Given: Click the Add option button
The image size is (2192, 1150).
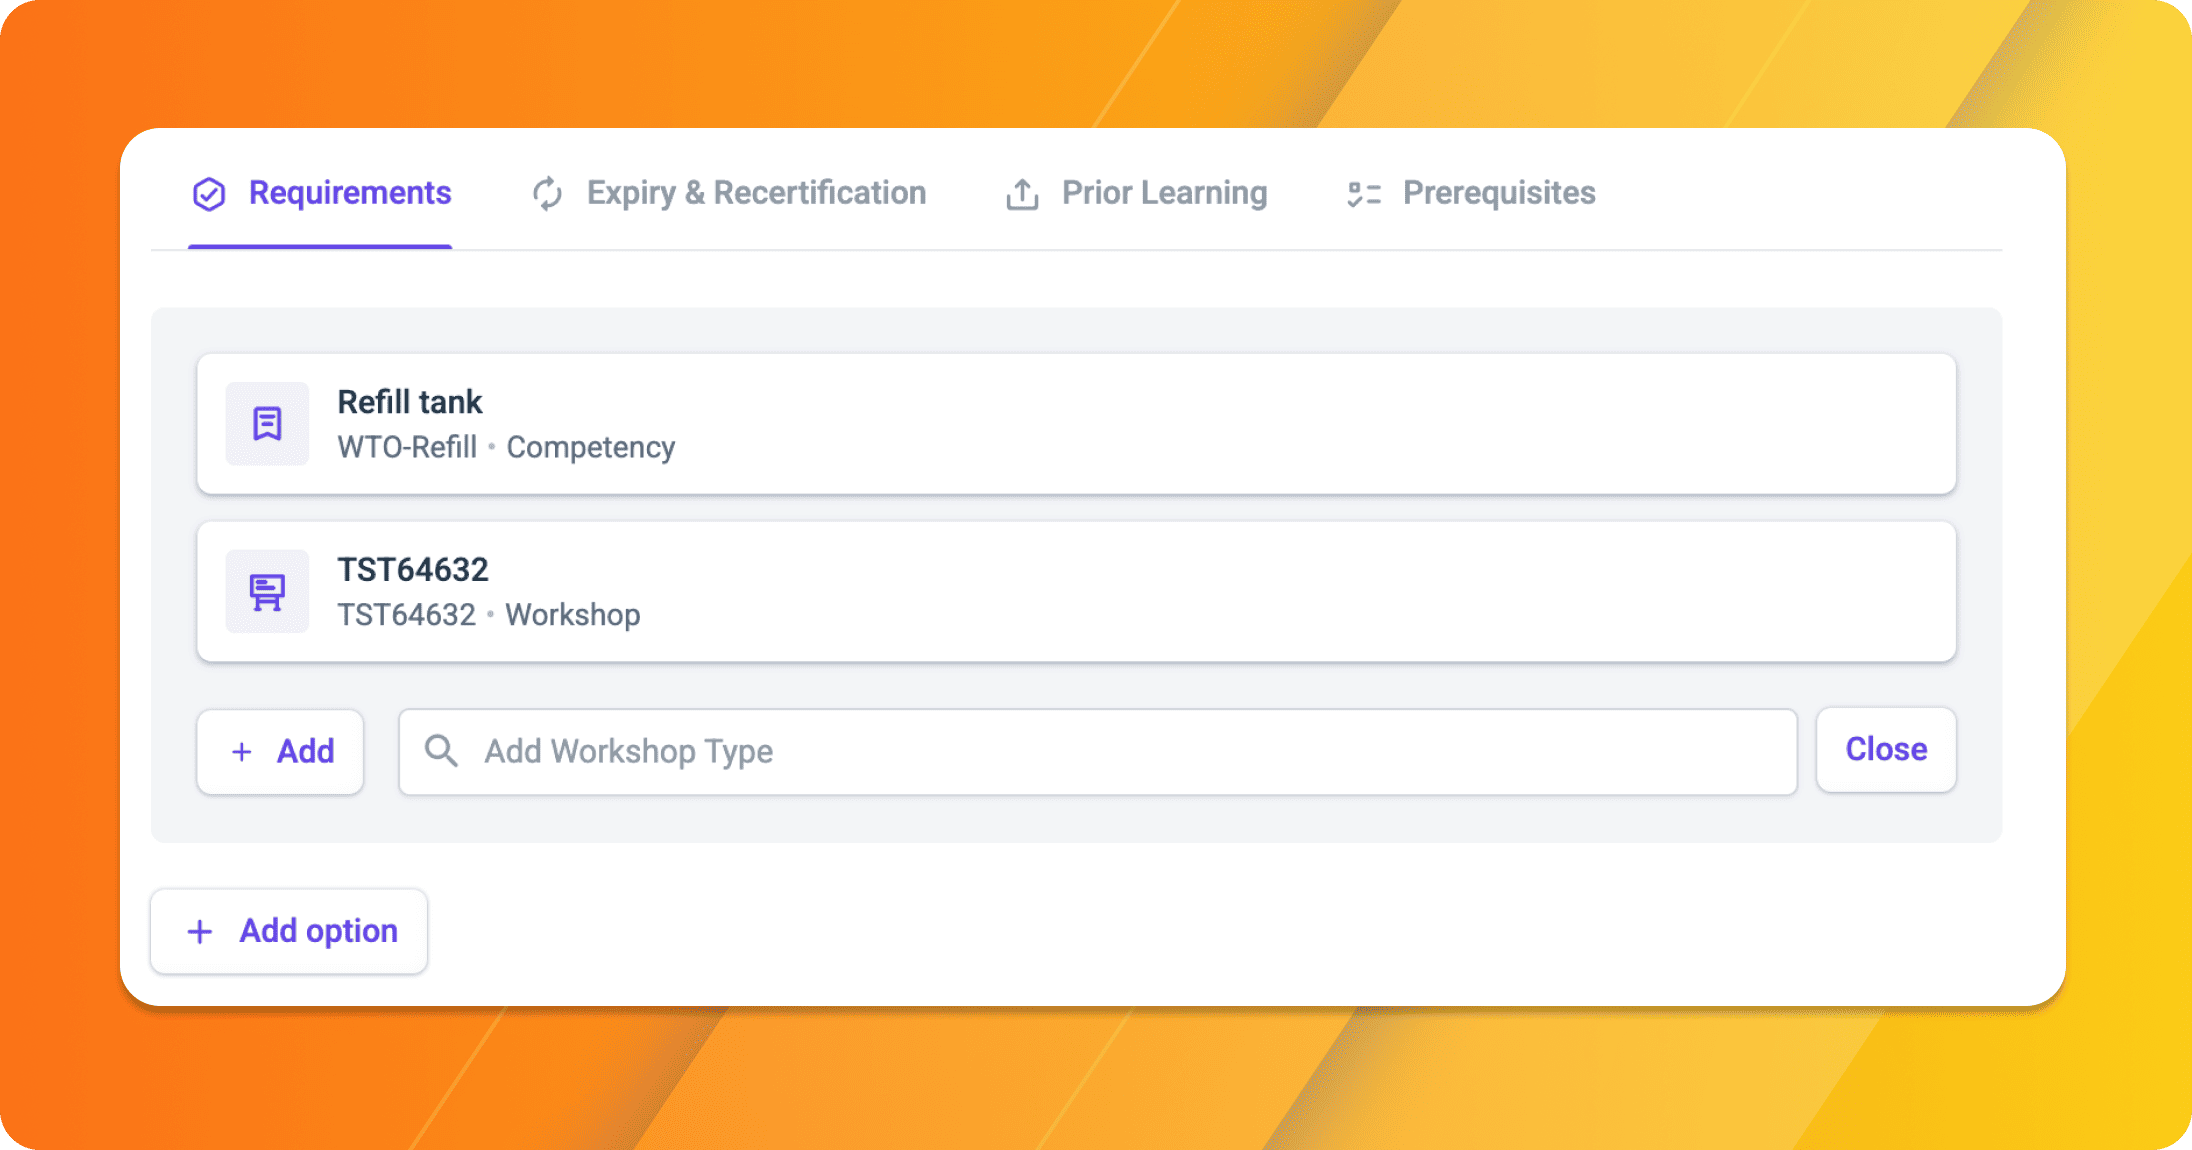Looking at the screenshot, I should pos(289,931).
